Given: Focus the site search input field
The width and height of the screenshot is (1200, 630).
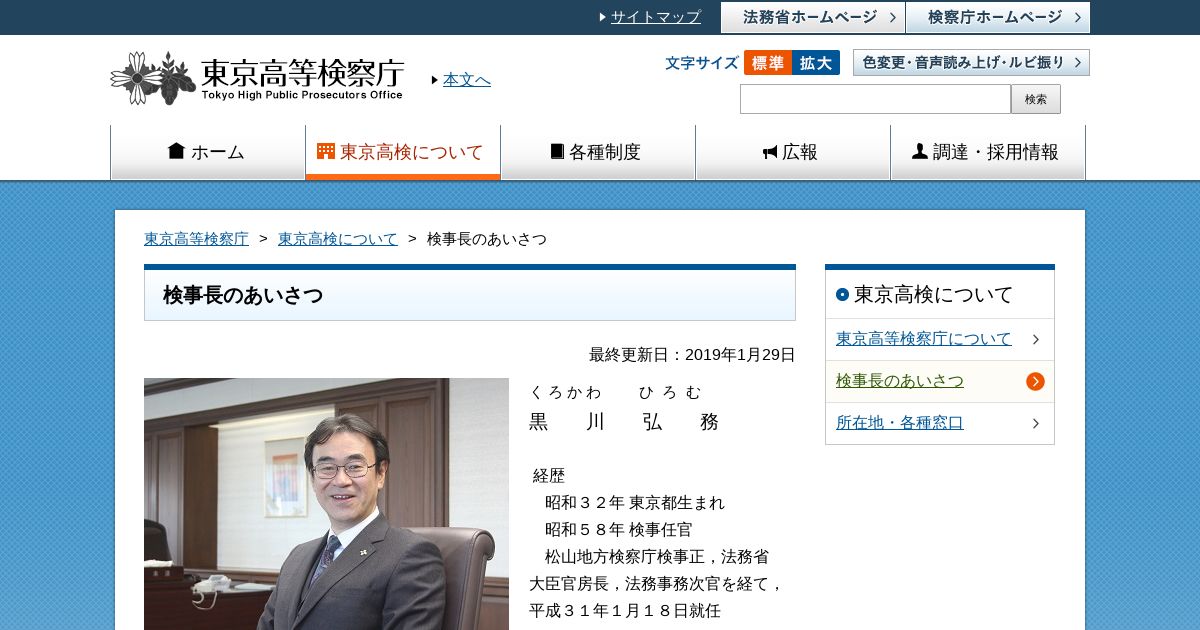Looking at the screenshot, I should (875, 99).
